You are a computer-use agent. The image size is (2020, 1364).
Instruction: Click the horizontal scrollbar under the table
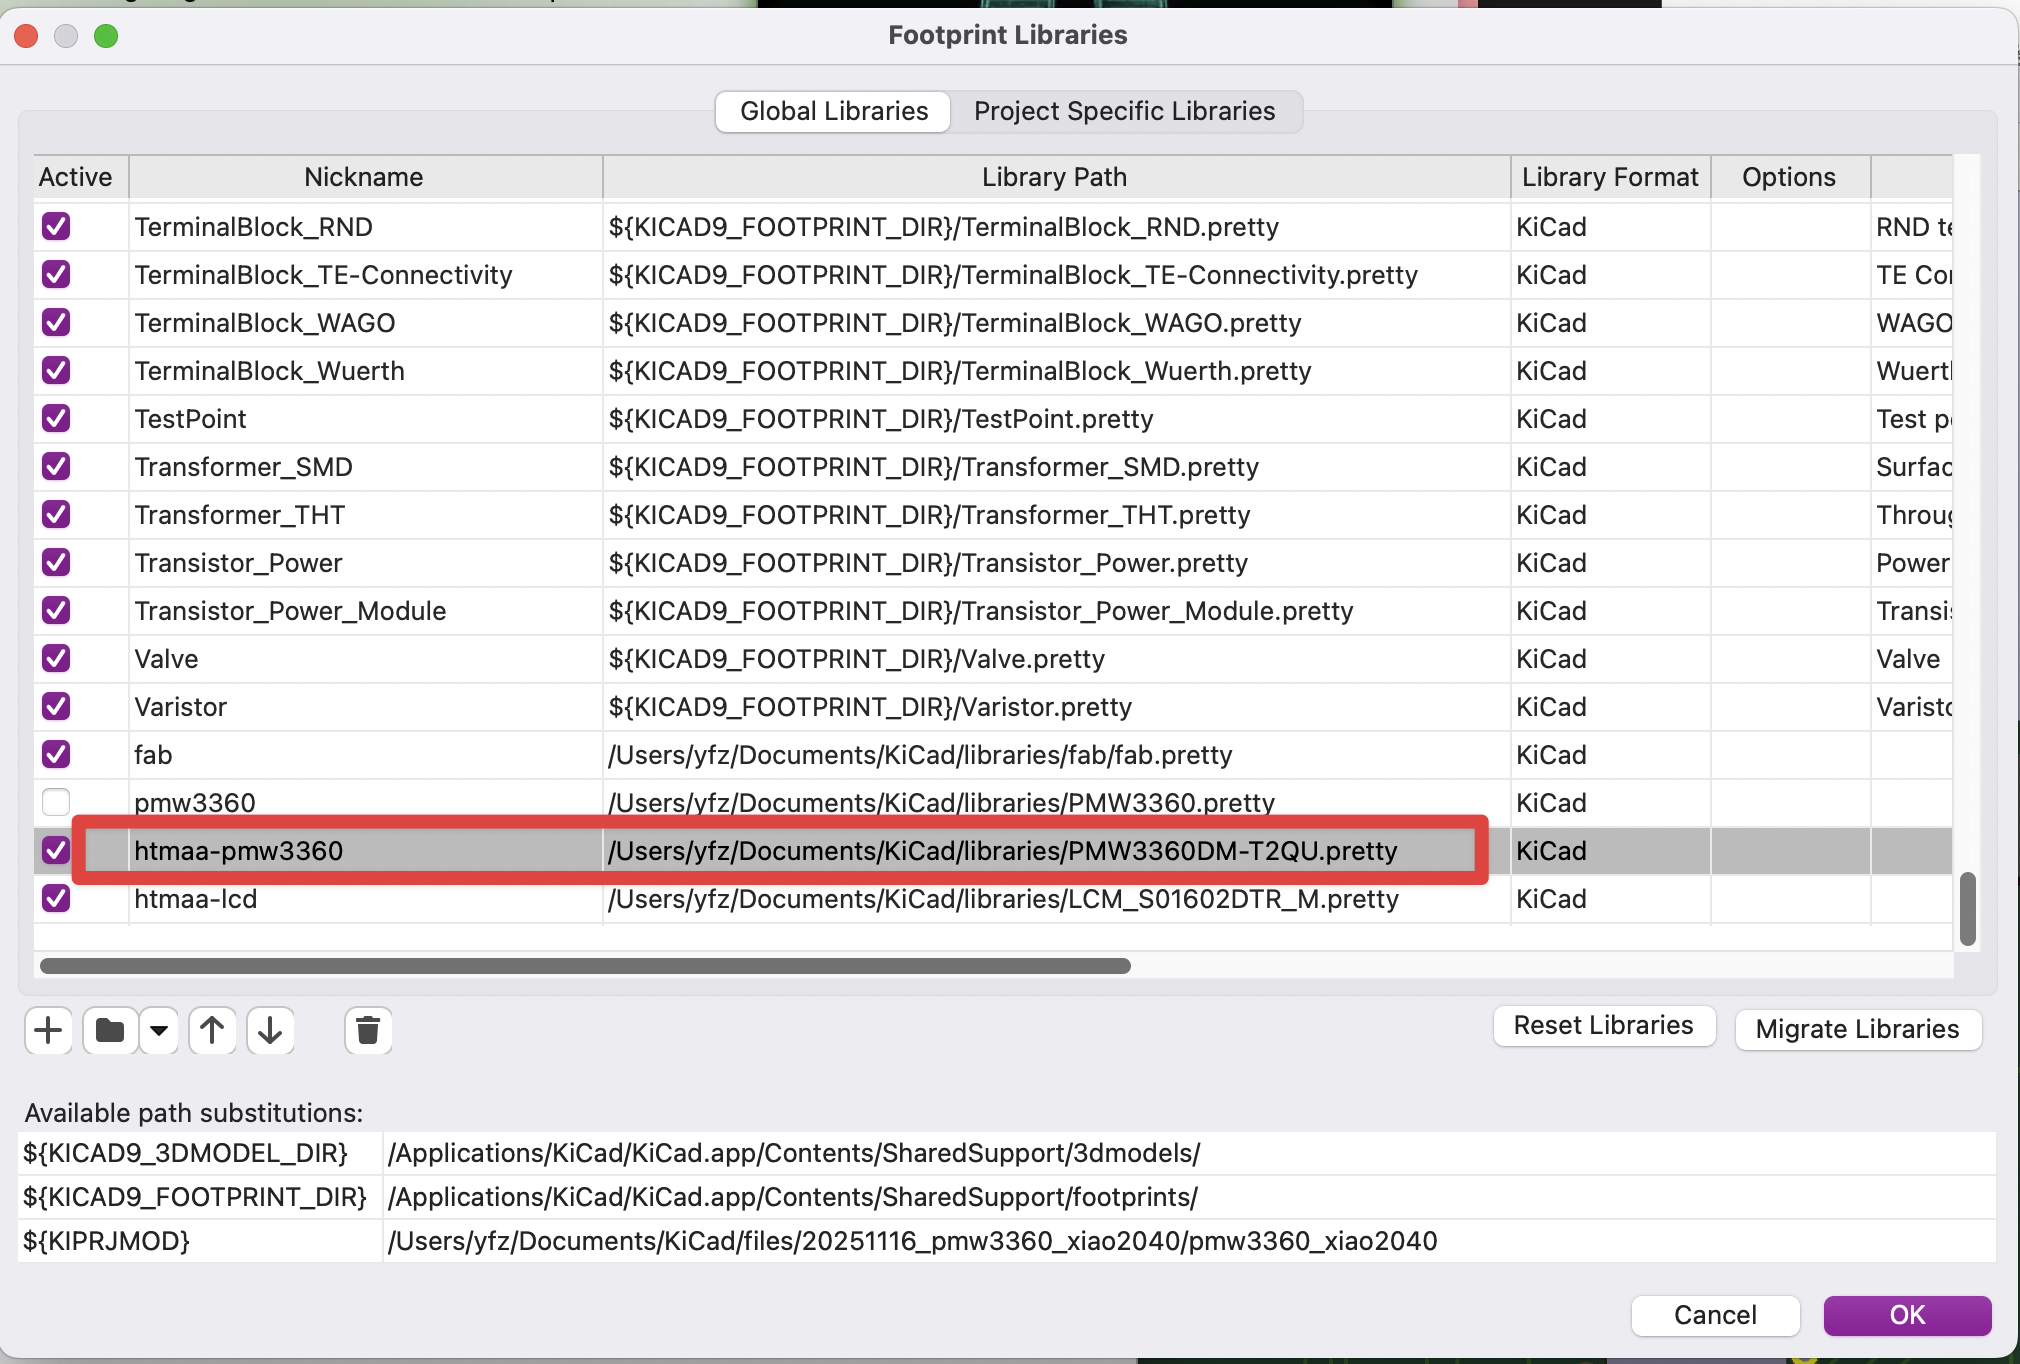[585, 966]
